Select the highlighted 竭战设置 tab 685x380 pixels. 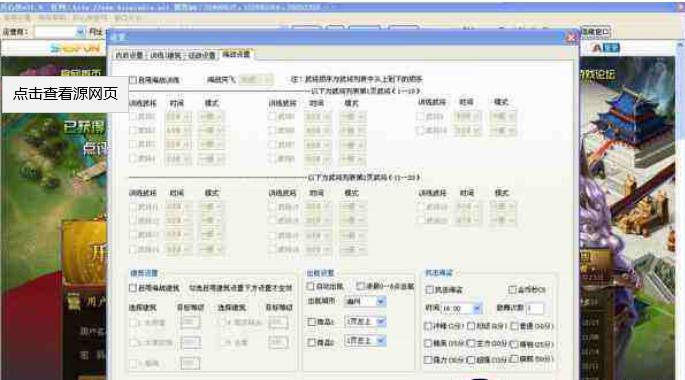point(236,54)
